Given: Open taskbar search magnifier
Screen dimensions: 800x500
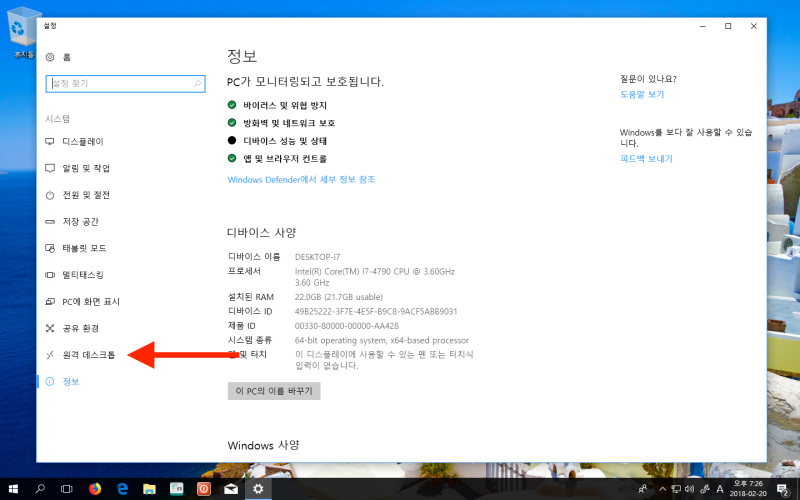Looking at the screenshot, I should click(40, 489).
